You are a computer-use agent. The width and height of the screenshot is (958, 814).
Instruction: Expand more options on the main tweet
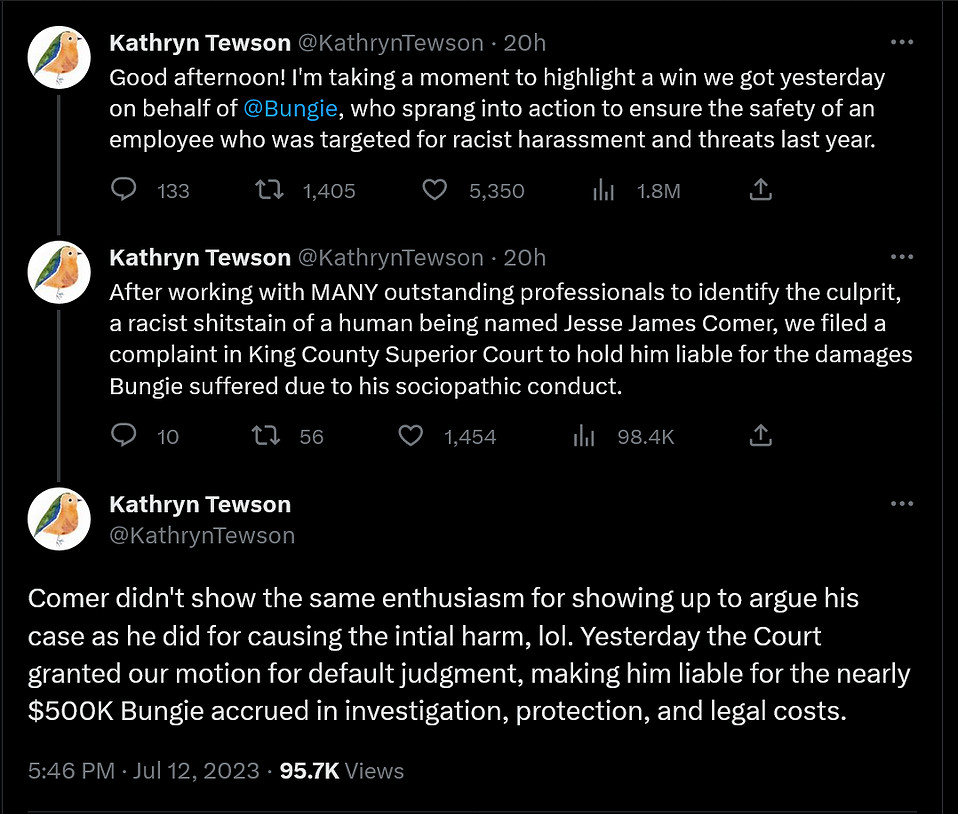902,504
